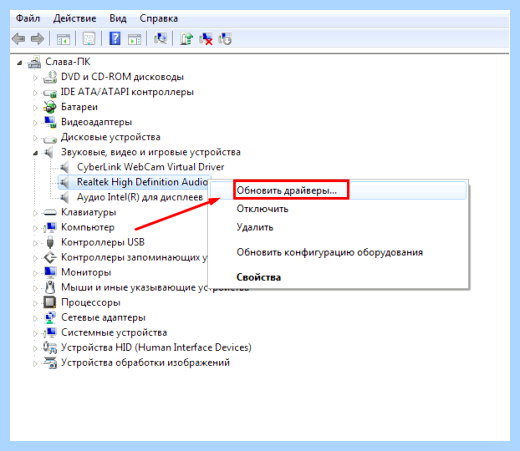
Task: Select the Компьютер category row
Action: click(88, 227)
